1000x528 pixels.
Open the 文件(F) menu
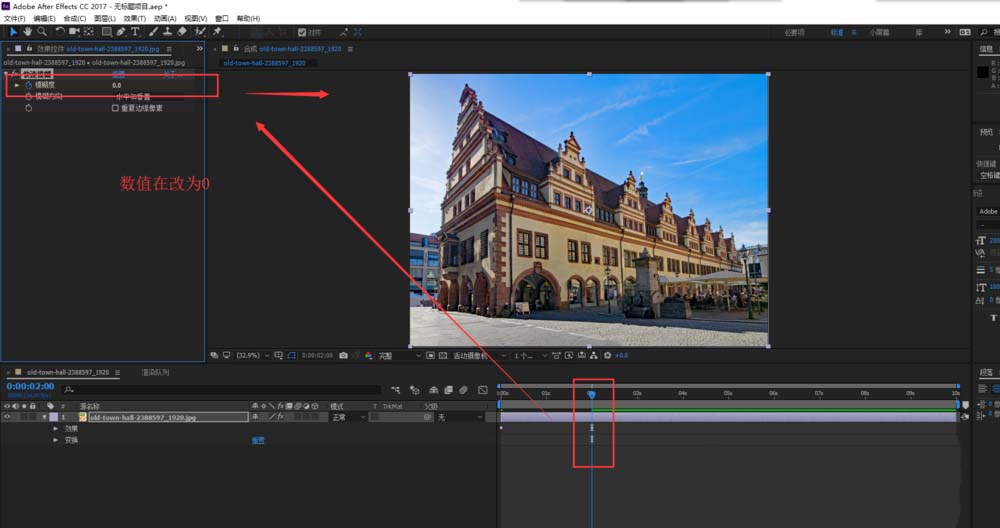point(15,18)
